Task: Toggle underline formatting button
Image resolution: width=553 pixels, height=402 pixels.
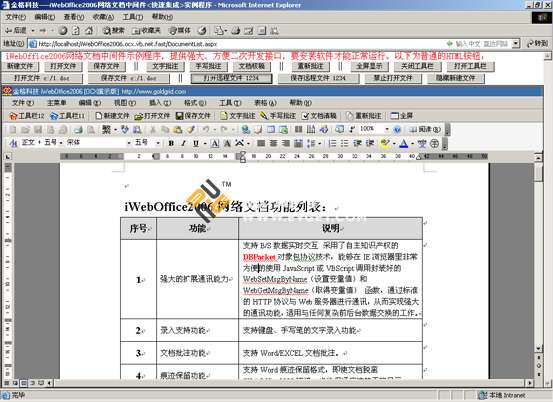Action: click(196, 143)
